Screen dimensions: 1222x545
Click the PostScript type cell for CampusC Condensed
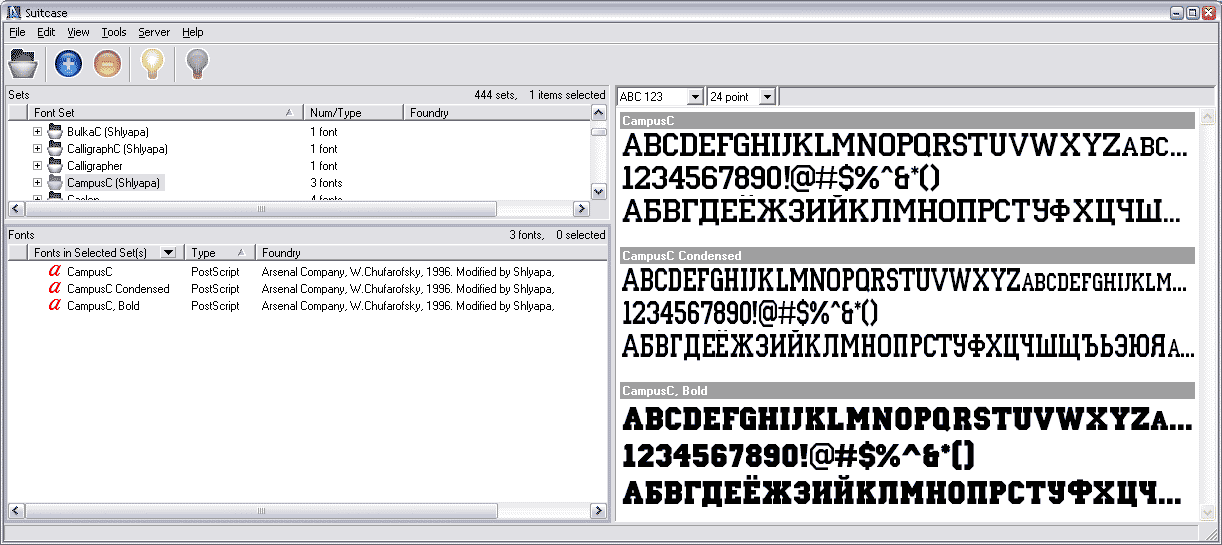pyautogui.click(x=215, y=288)
